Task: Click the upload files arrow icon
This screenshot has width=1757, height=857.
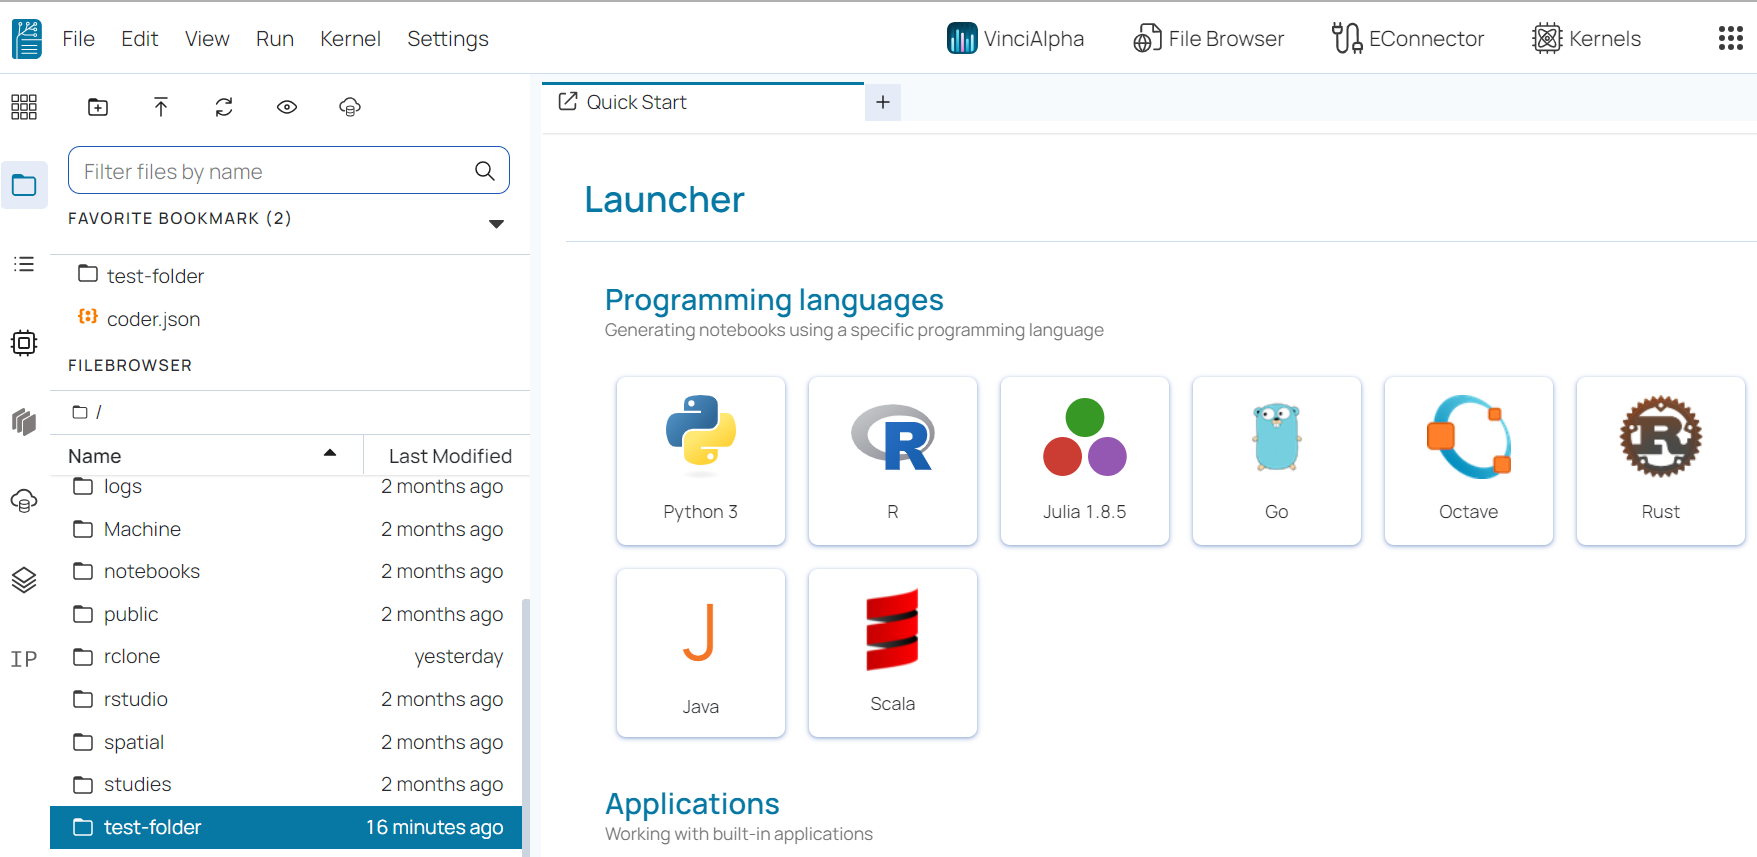Action: [161, 107]
